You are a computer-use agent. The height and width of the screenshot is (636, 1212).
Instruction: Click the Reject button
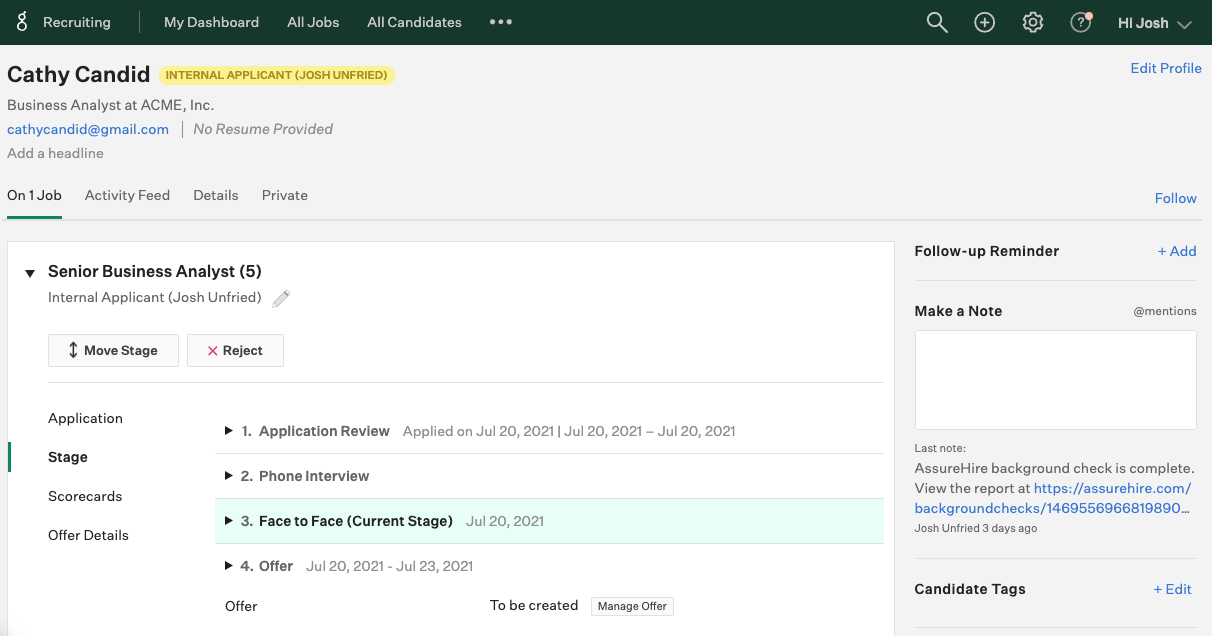235,350
